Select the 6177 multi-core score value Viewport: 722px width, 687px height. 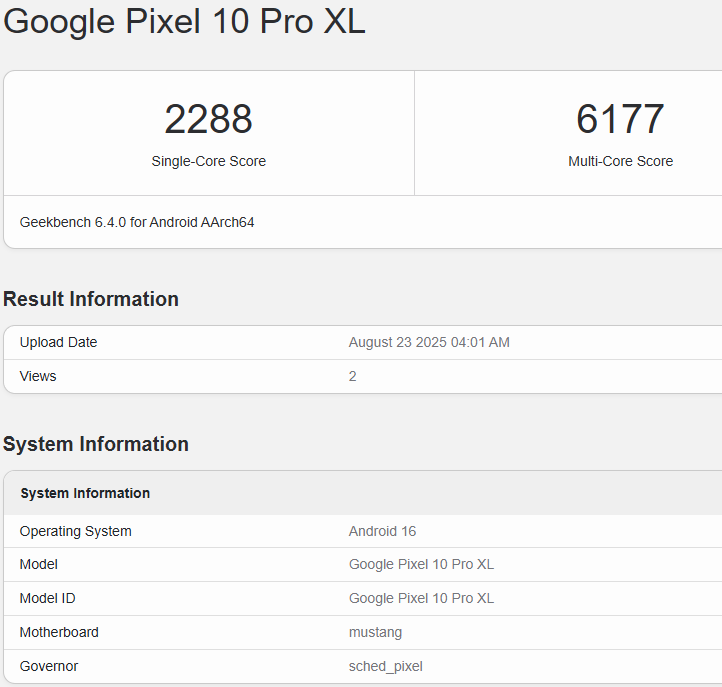(620, 119)
